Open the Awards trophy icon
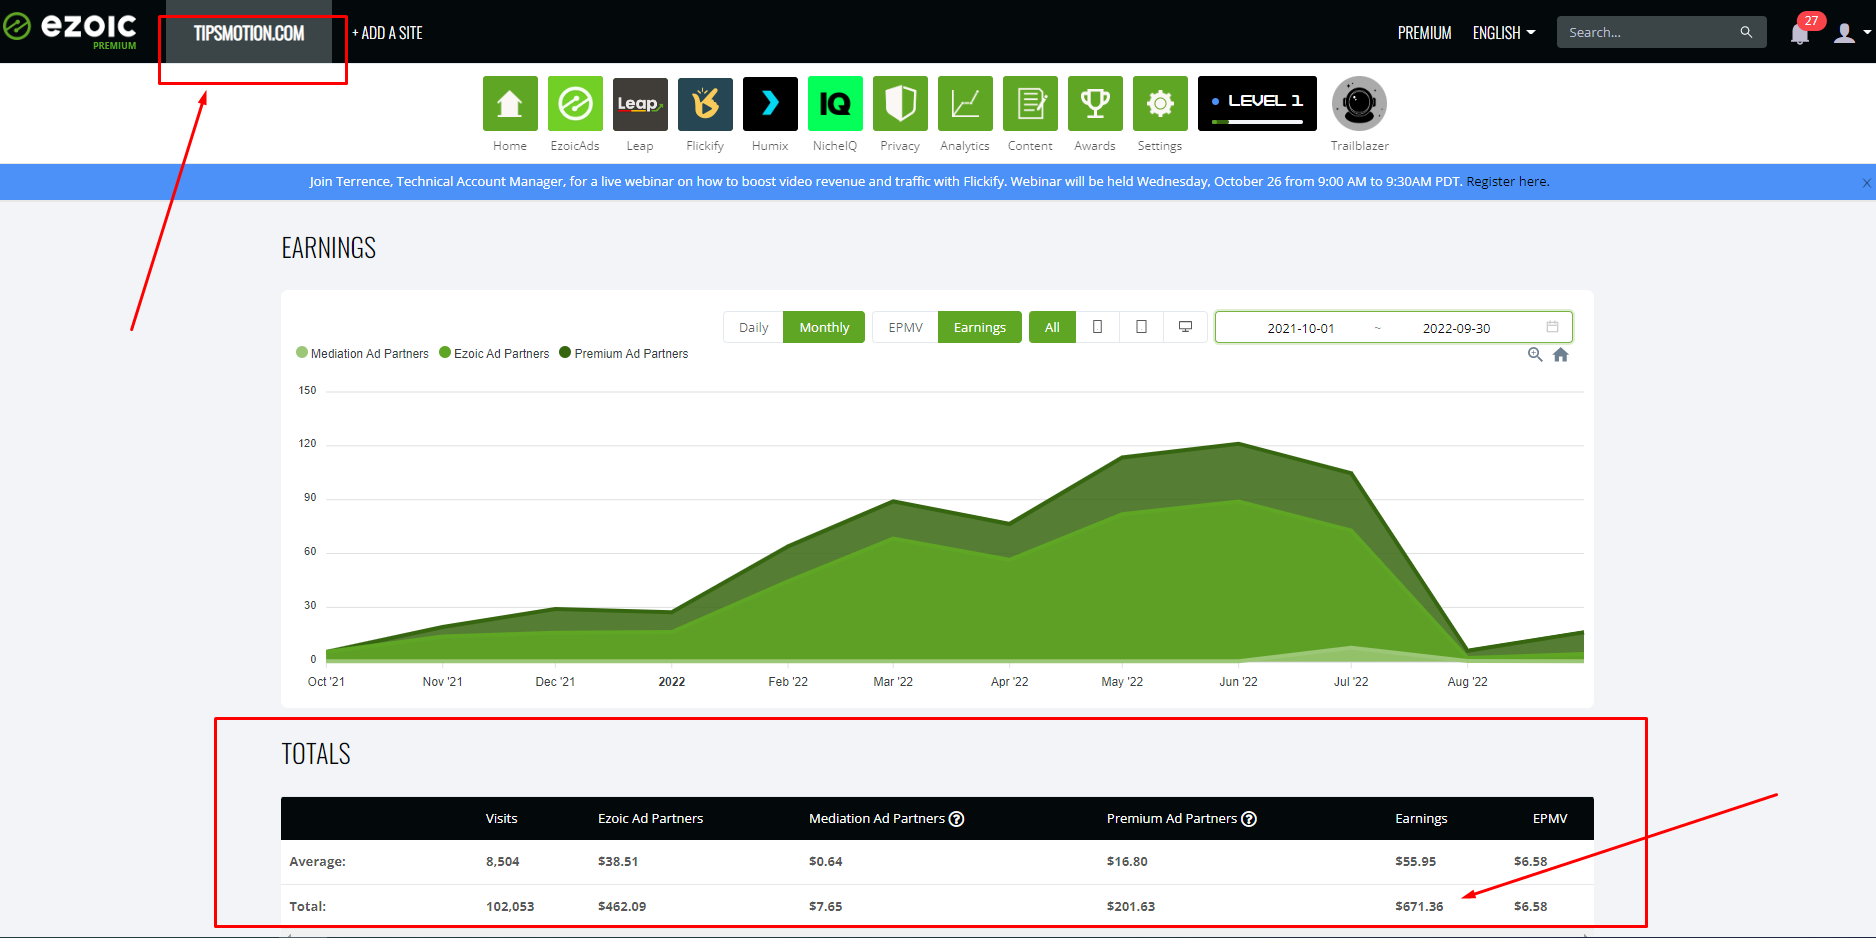 point(1095,104)
